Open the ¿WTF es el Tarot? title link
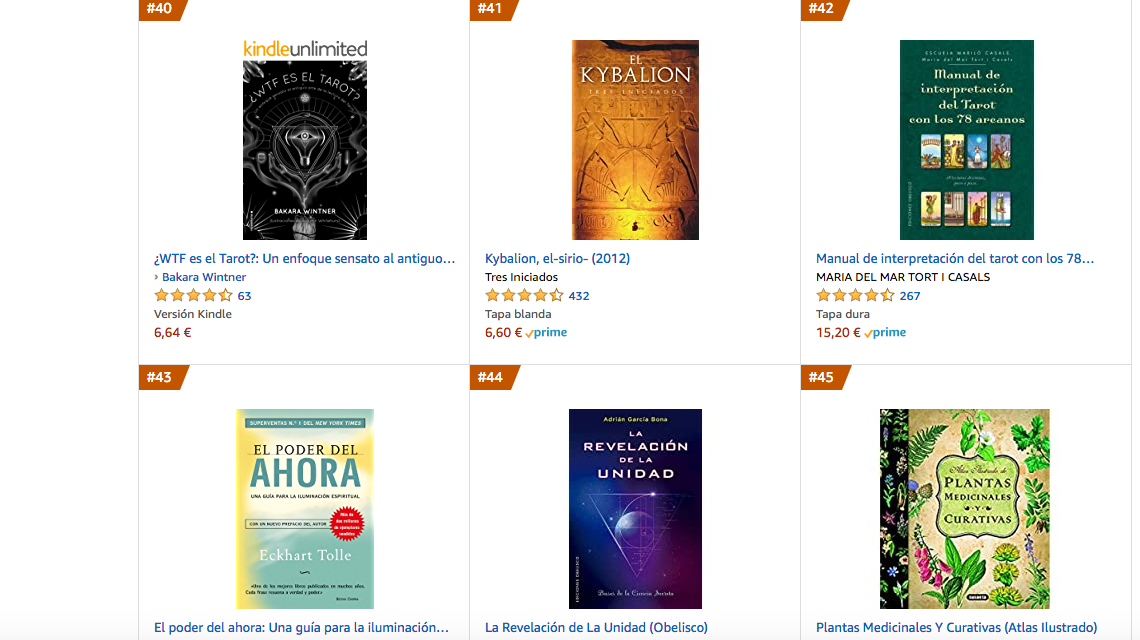 coord(305,258)
